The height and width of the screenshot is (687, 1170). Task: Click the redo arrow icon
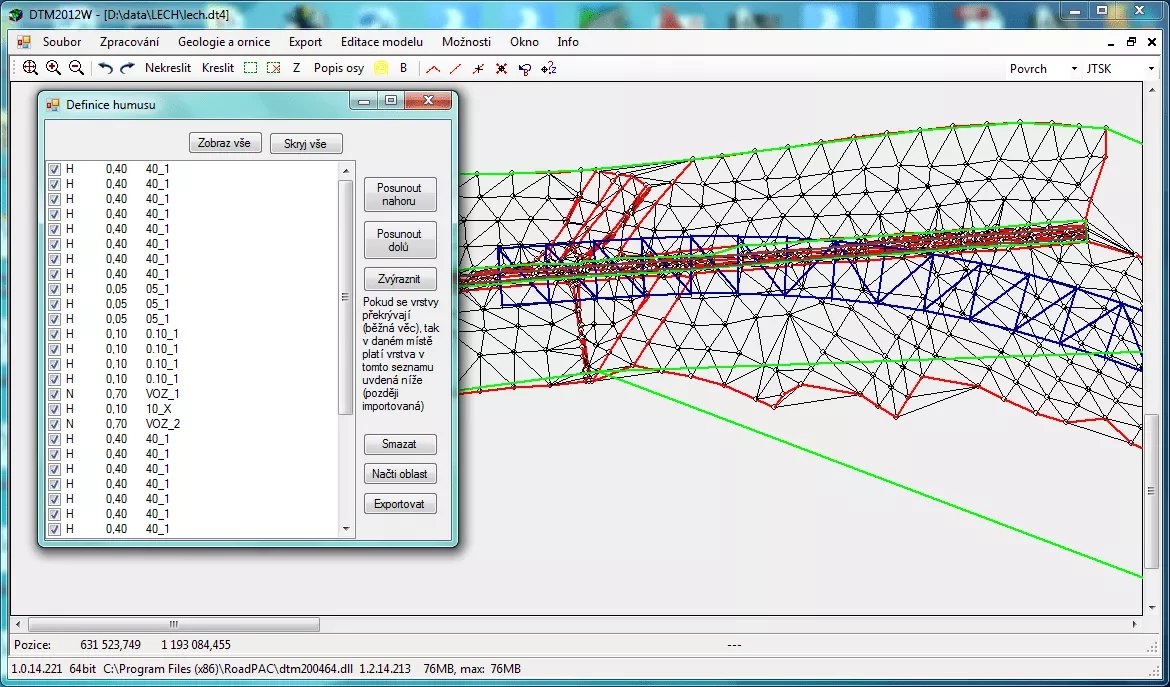point(127,68)
